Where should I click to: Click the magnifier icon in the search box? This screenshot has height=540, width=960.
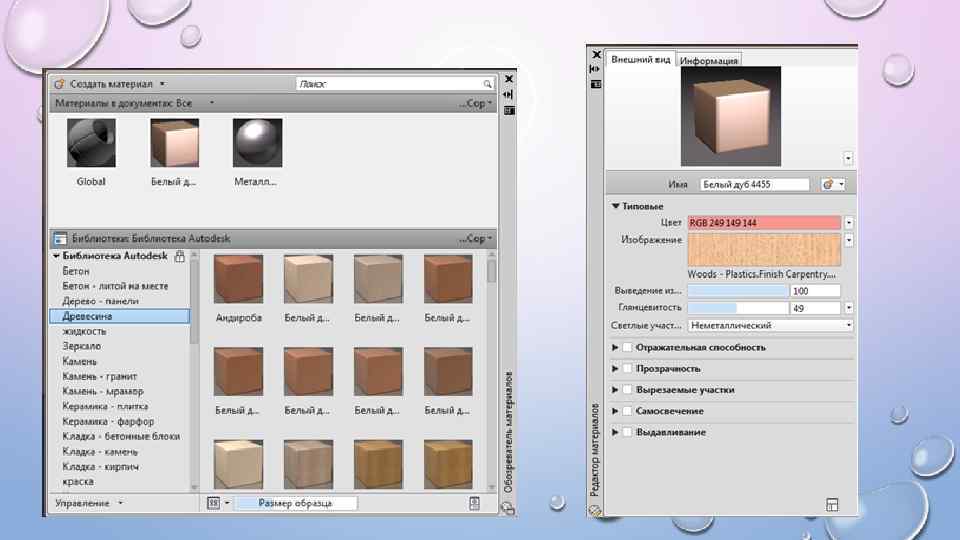click(488, 85)
